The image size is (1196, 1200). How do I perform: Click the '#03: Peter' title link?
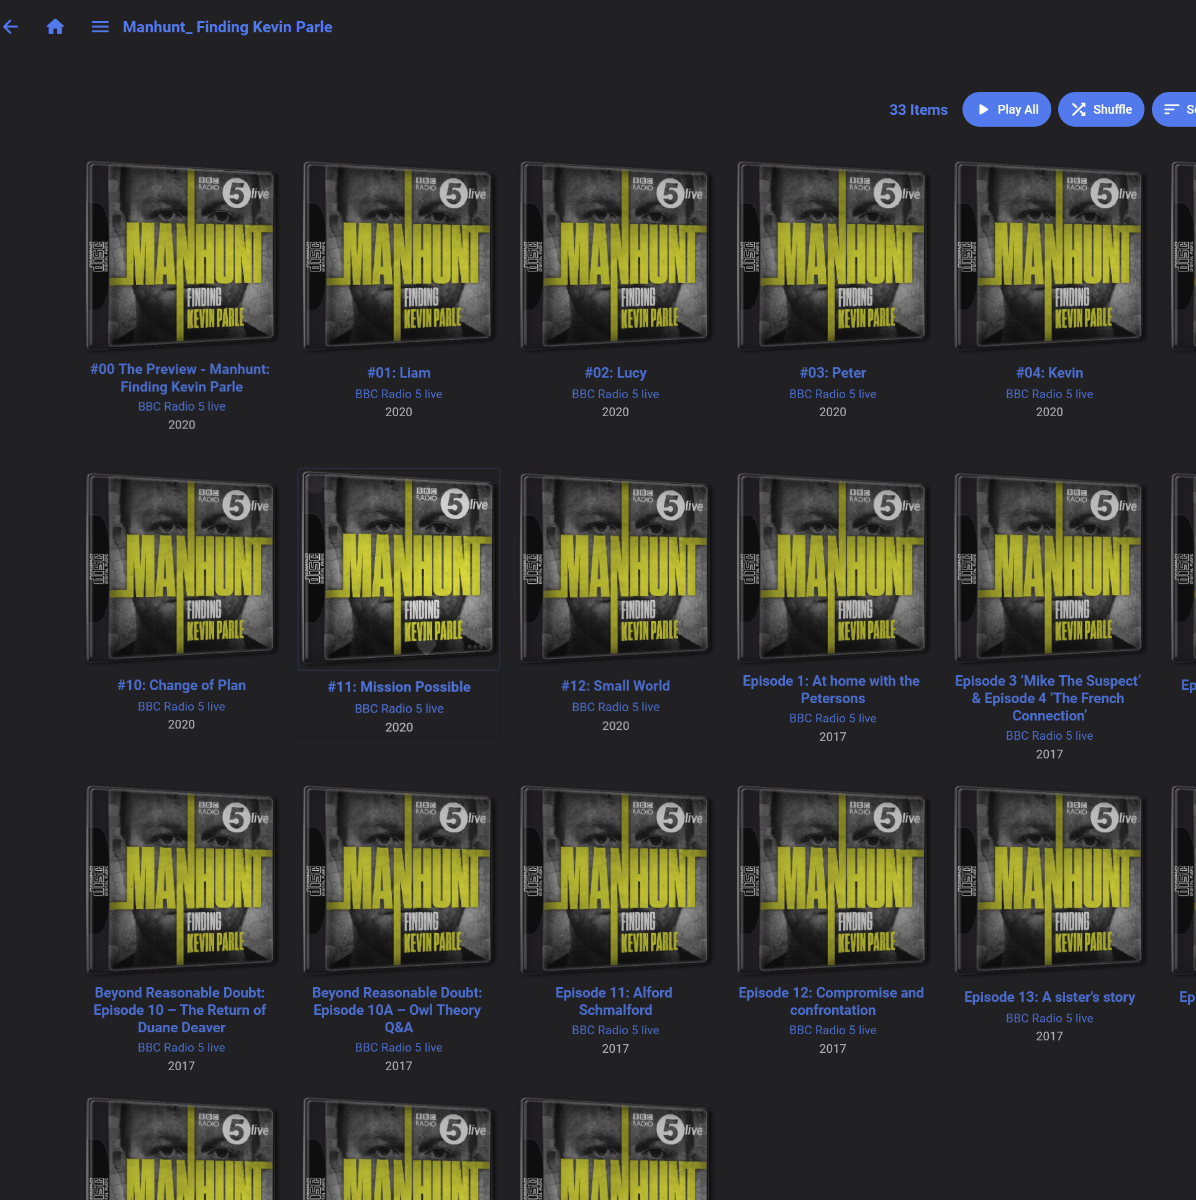coord(832,373)
